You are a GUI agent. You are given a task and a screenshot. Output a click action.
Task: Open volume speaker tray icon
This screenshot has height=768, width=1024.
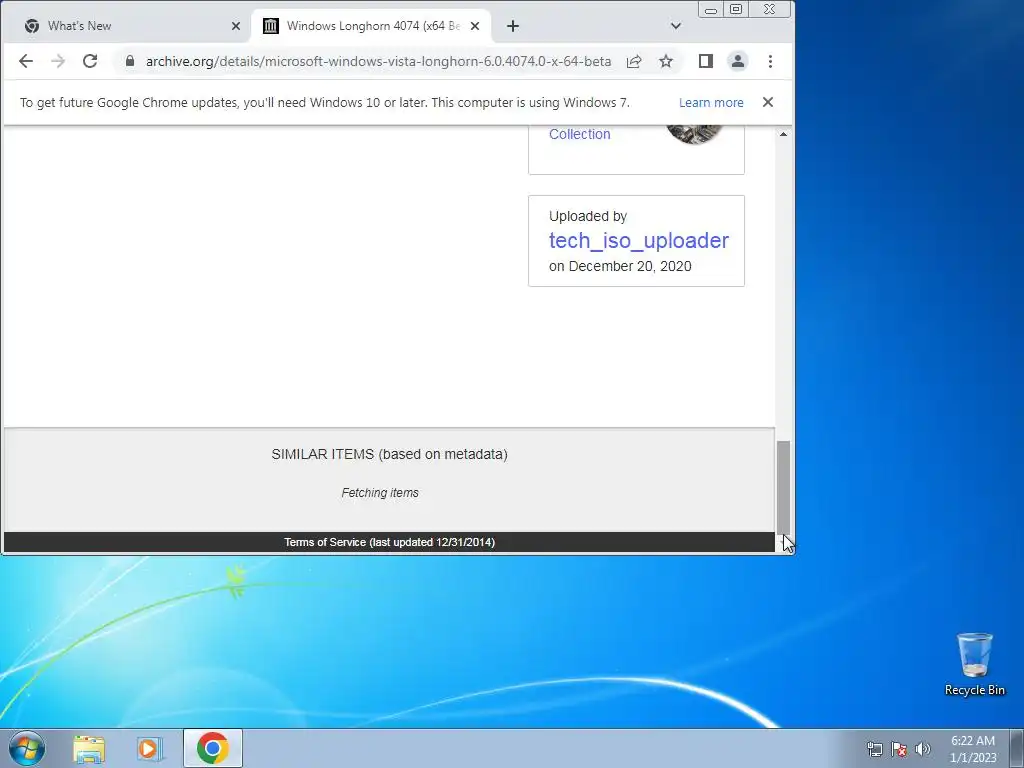(923, 749)
